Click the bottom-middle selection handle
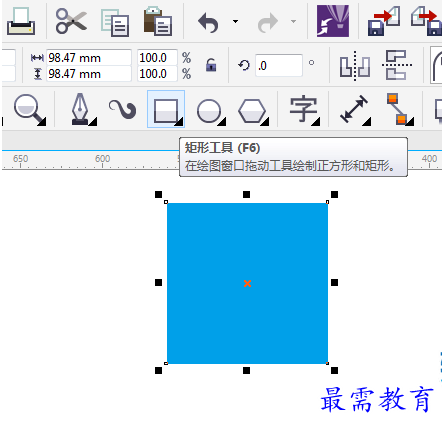 click(246, 370)
